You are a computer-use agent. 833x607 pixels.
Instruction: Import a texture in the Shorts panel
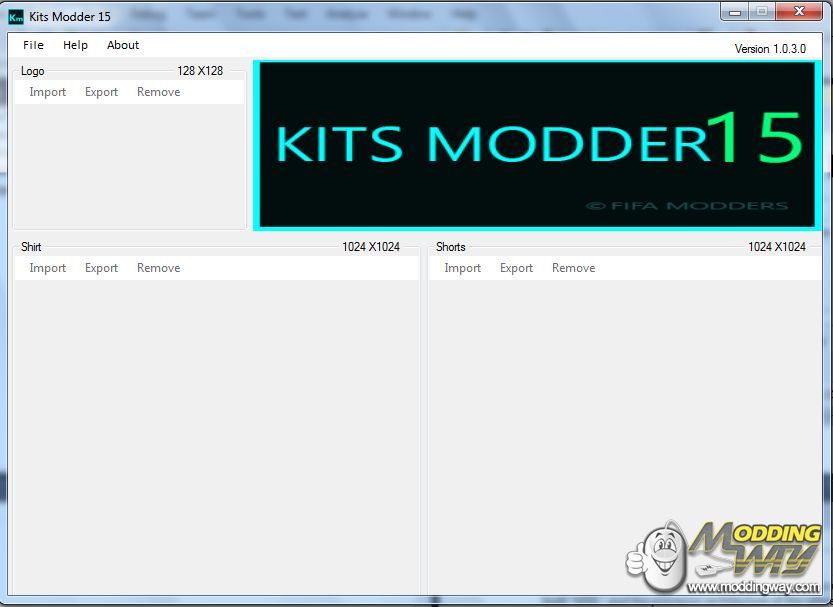click(462, 268)
